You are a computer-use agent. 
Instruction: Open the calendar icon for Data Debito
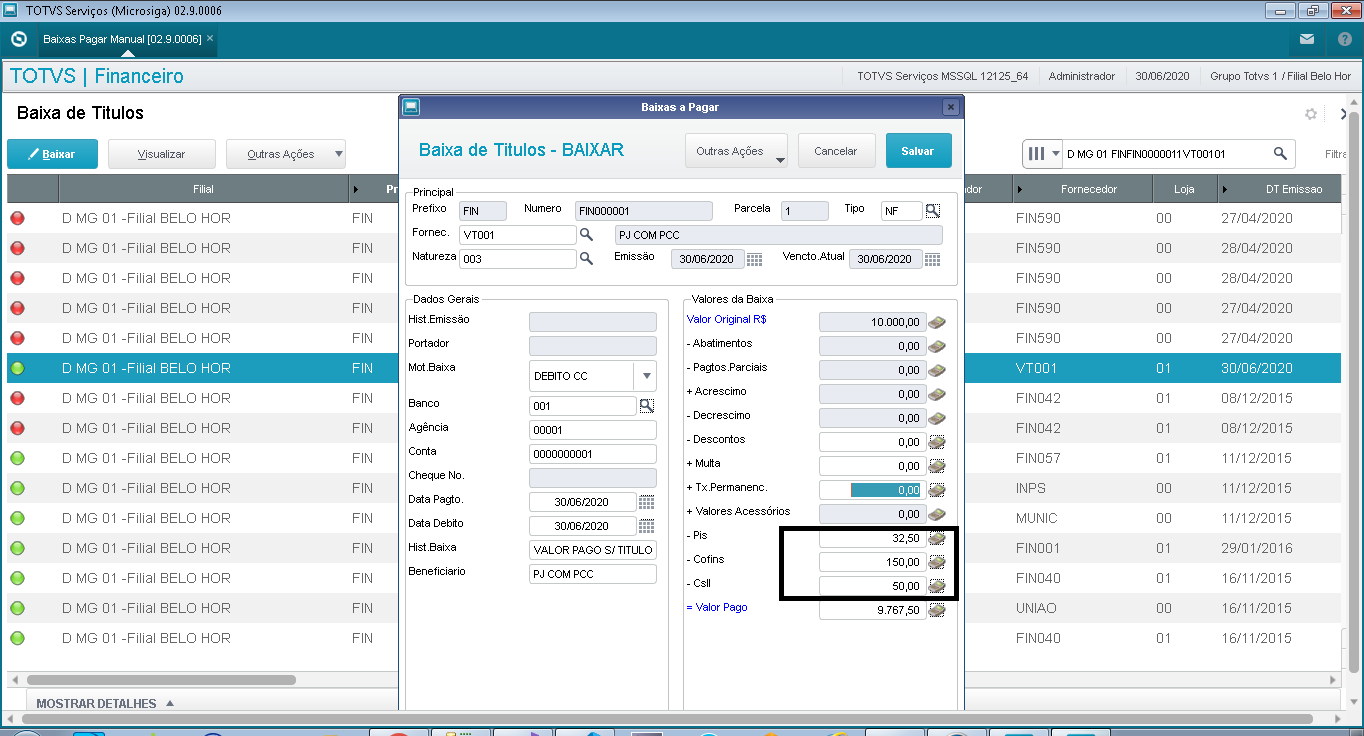coord(646,525)
